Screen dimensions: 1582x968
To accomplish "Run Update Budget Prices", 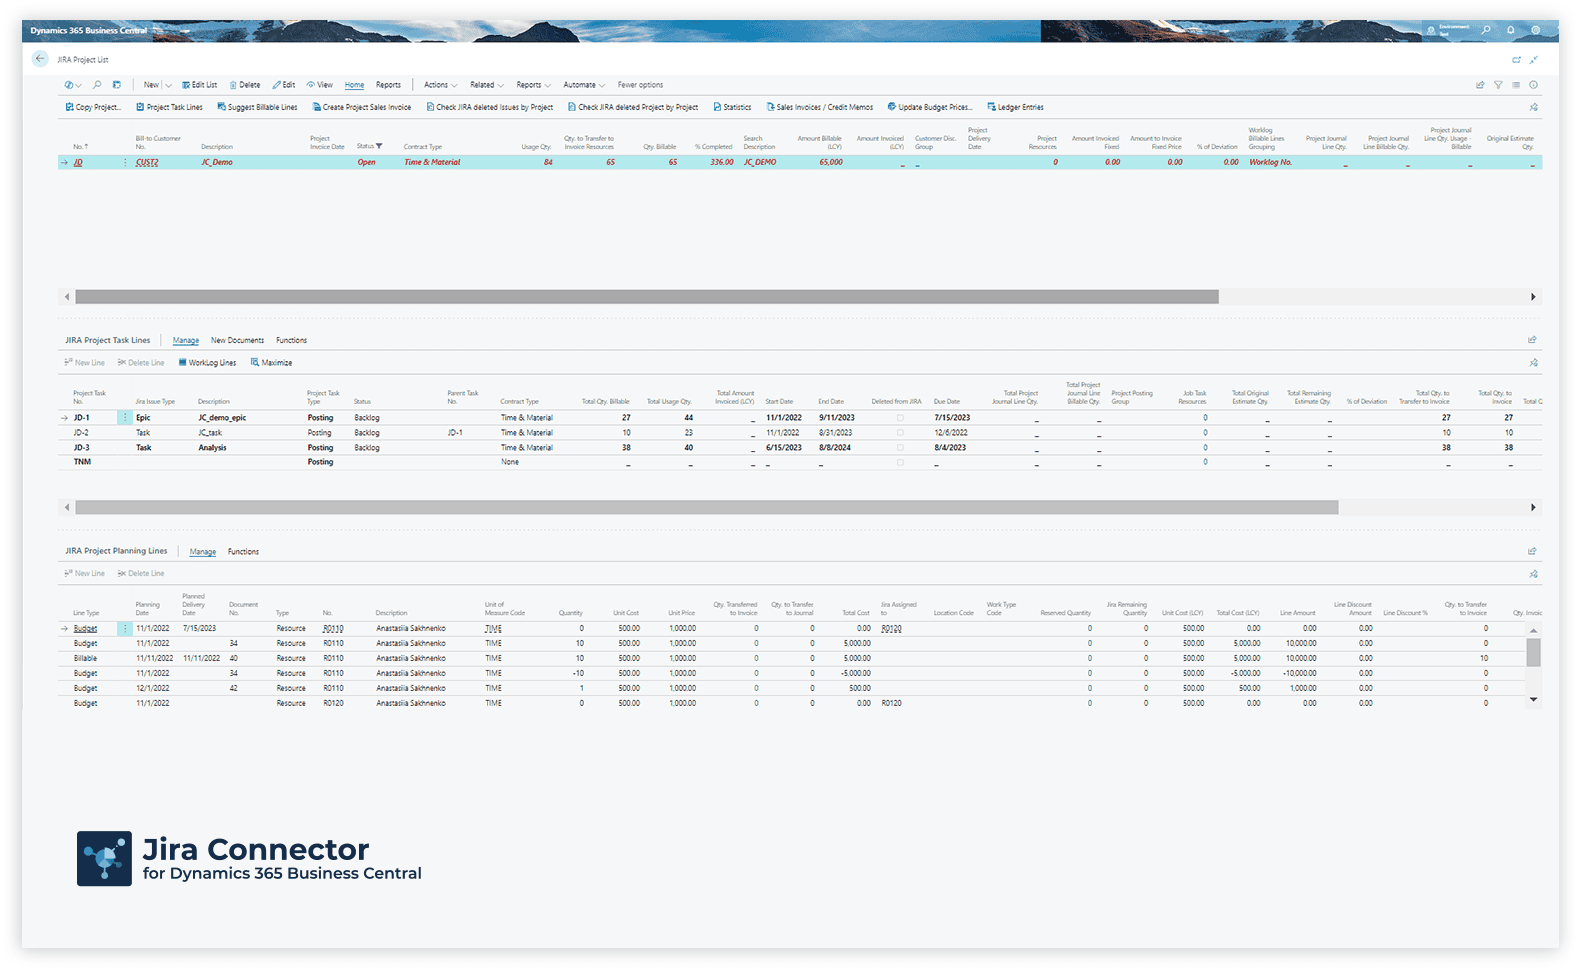I will 930,107.
